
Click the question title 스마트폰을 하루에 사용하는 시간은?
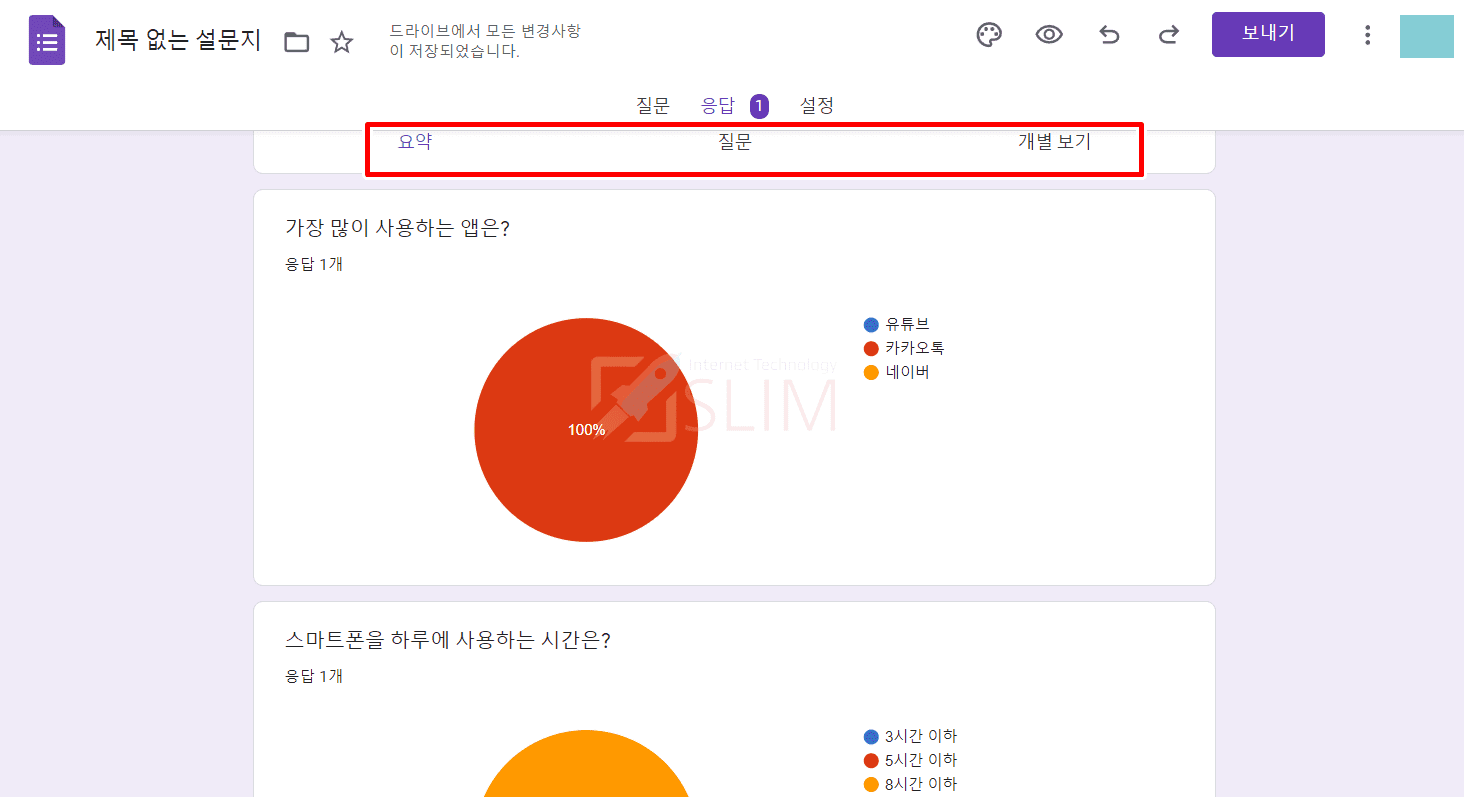(x=448, y=640)
